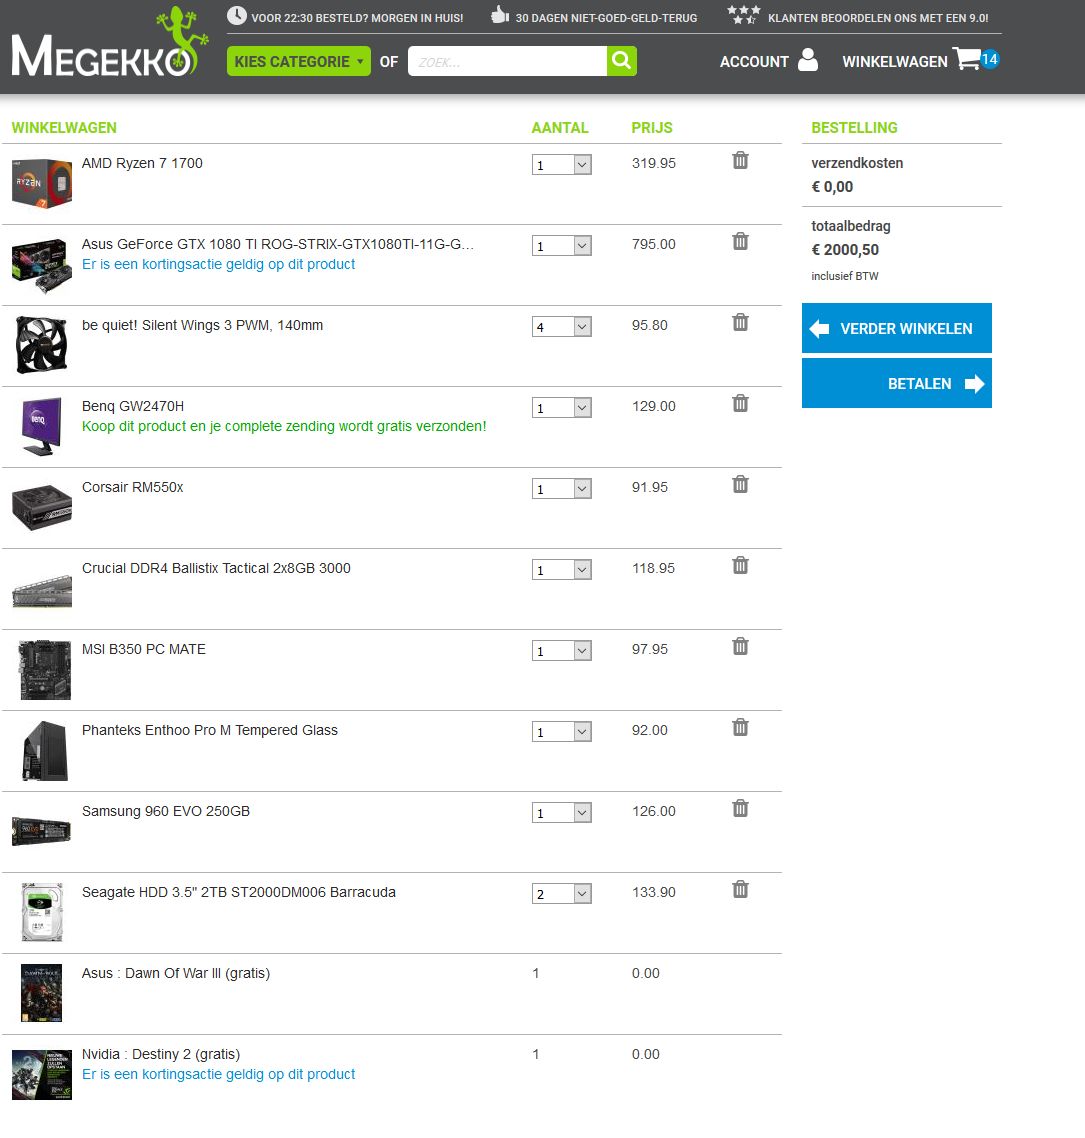This screenshot has width=1085, height=1138.
Task: Click the ZOEK search input field
Action: [507, 62]
